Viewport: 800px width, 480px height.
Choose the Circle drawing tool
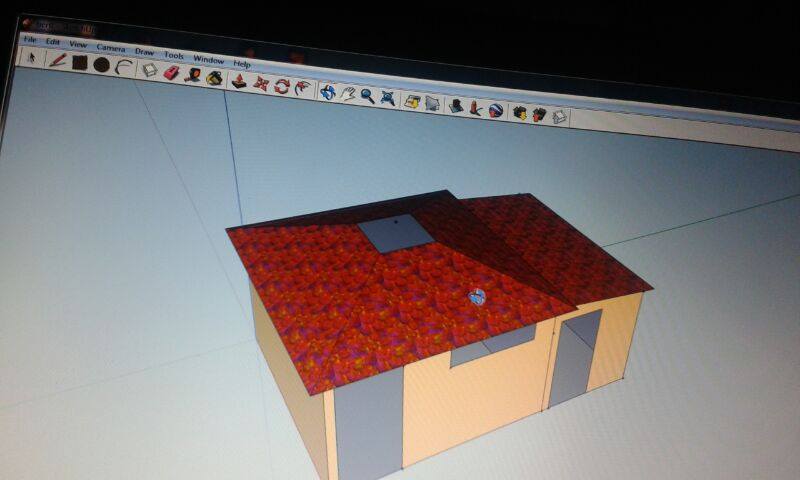click(102, 65)
